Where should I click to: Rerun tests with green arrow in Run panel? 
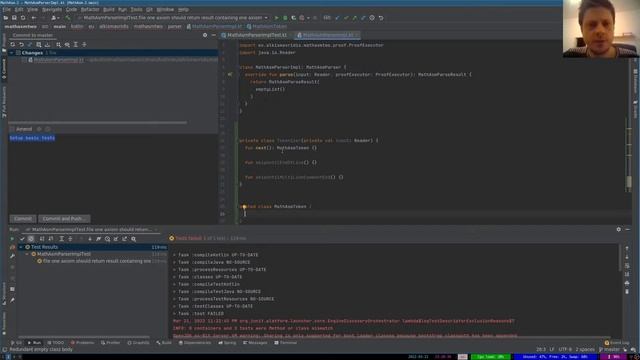tap(12, 239)
